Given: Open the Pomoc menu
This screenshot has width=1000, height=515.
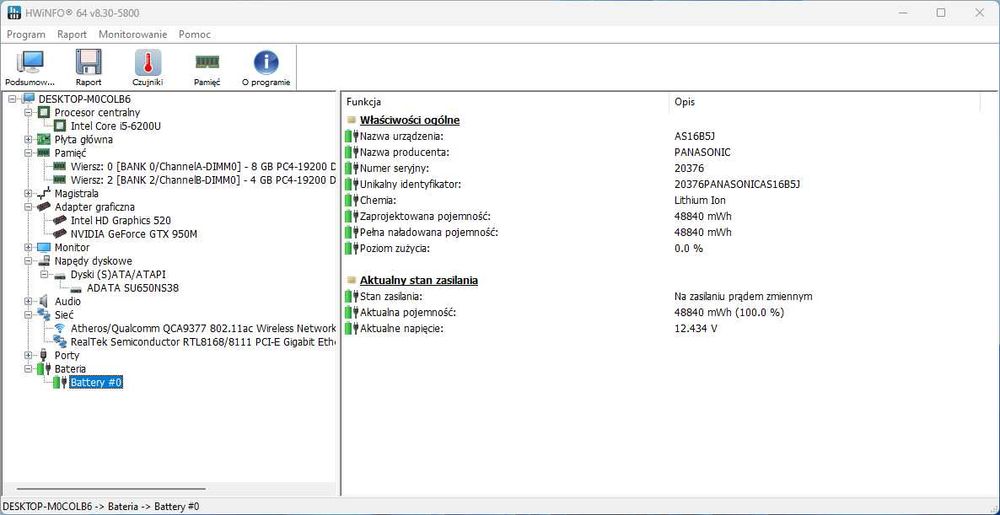Looking at the screenshot, I should 195,34.
